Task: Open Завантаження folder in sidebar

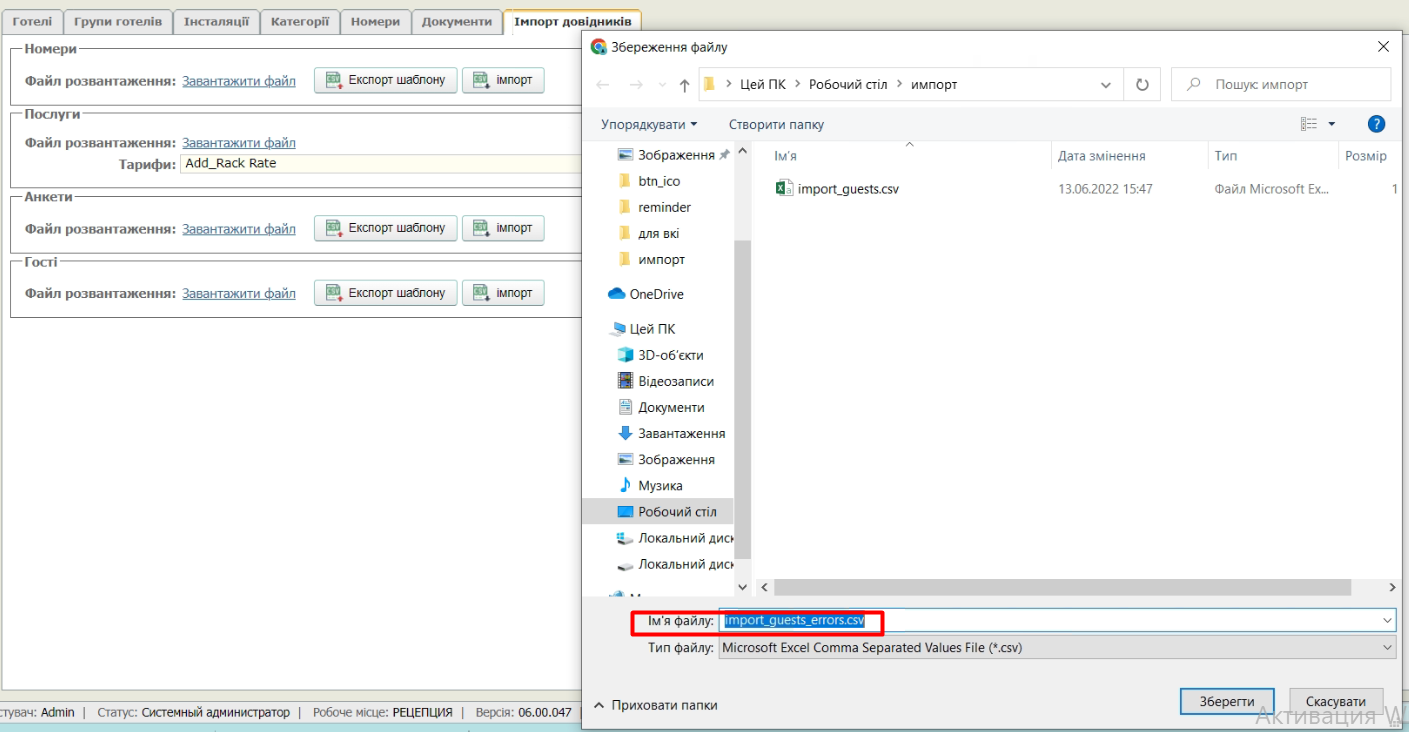Action: point(681,433)
